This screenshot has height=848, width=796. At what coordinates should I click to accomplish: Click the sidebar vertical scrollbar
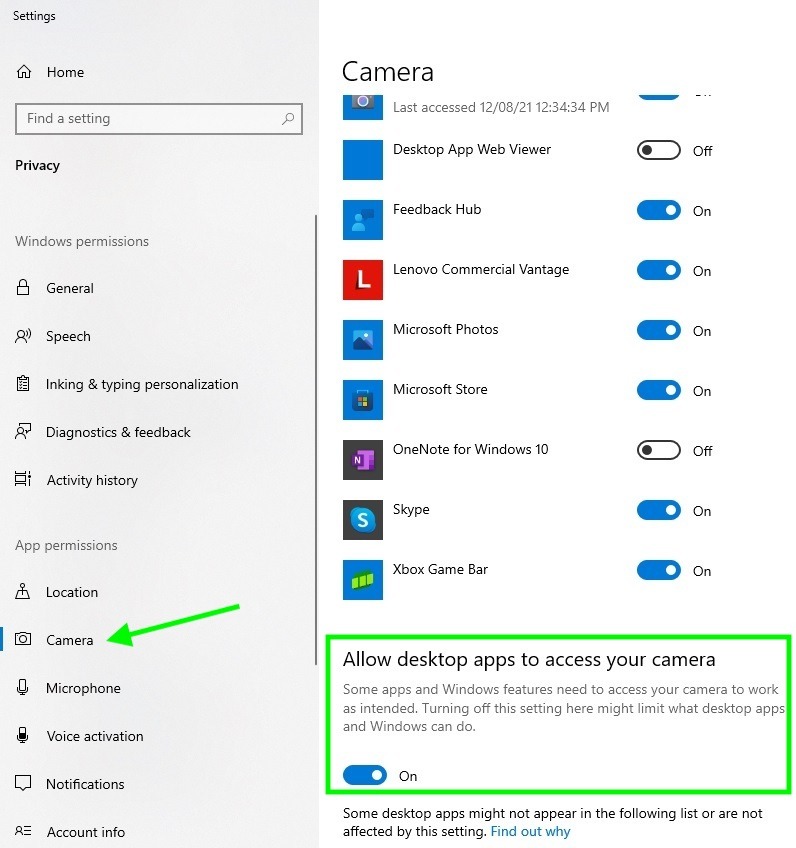click(x=316, y=440)
